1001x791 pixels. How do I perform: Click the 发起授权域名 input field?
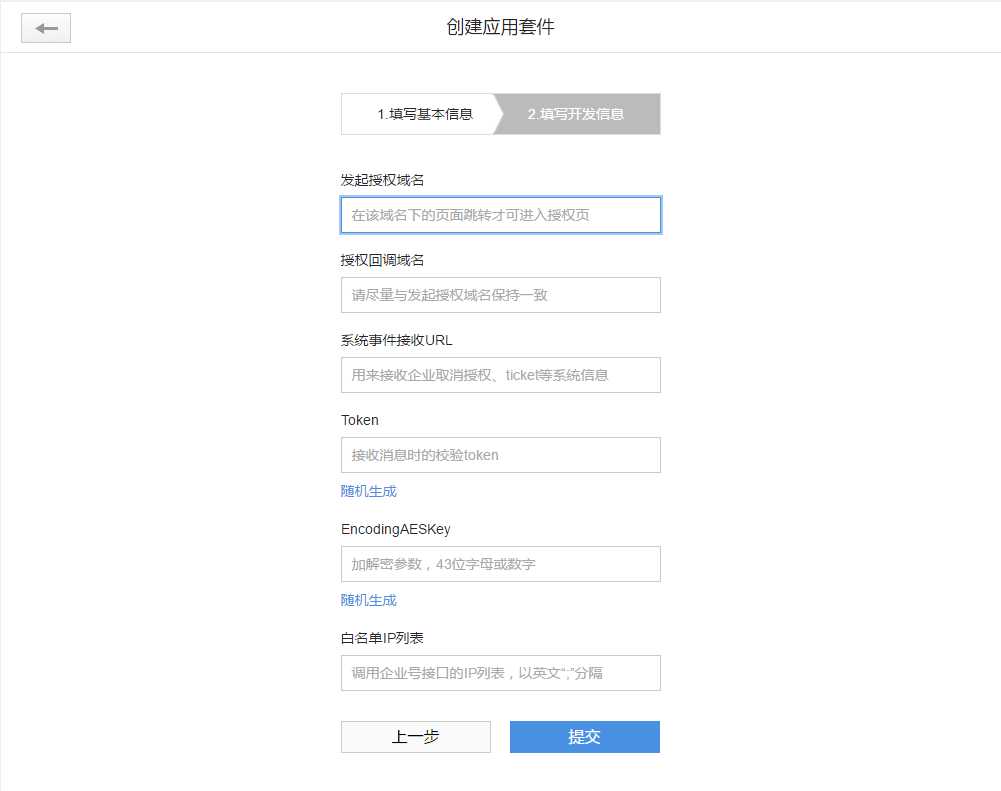click(x=500, y=214)
